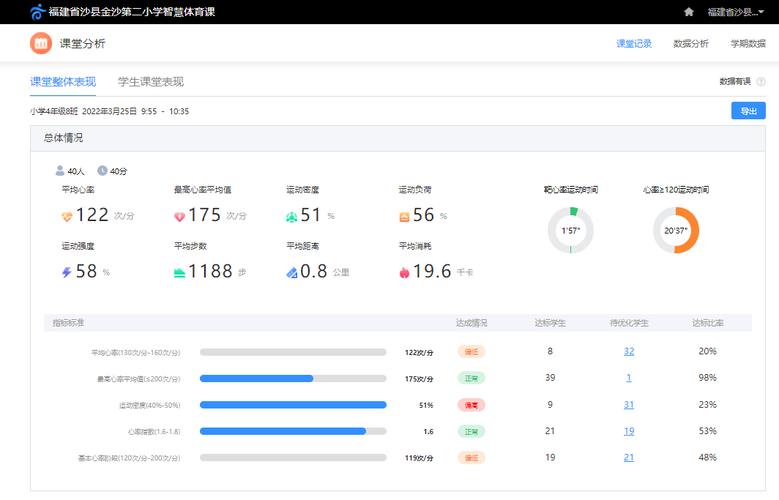Click the 课堂分析 page title
This screenshot has width=779, height=500.
pos(82,44)
